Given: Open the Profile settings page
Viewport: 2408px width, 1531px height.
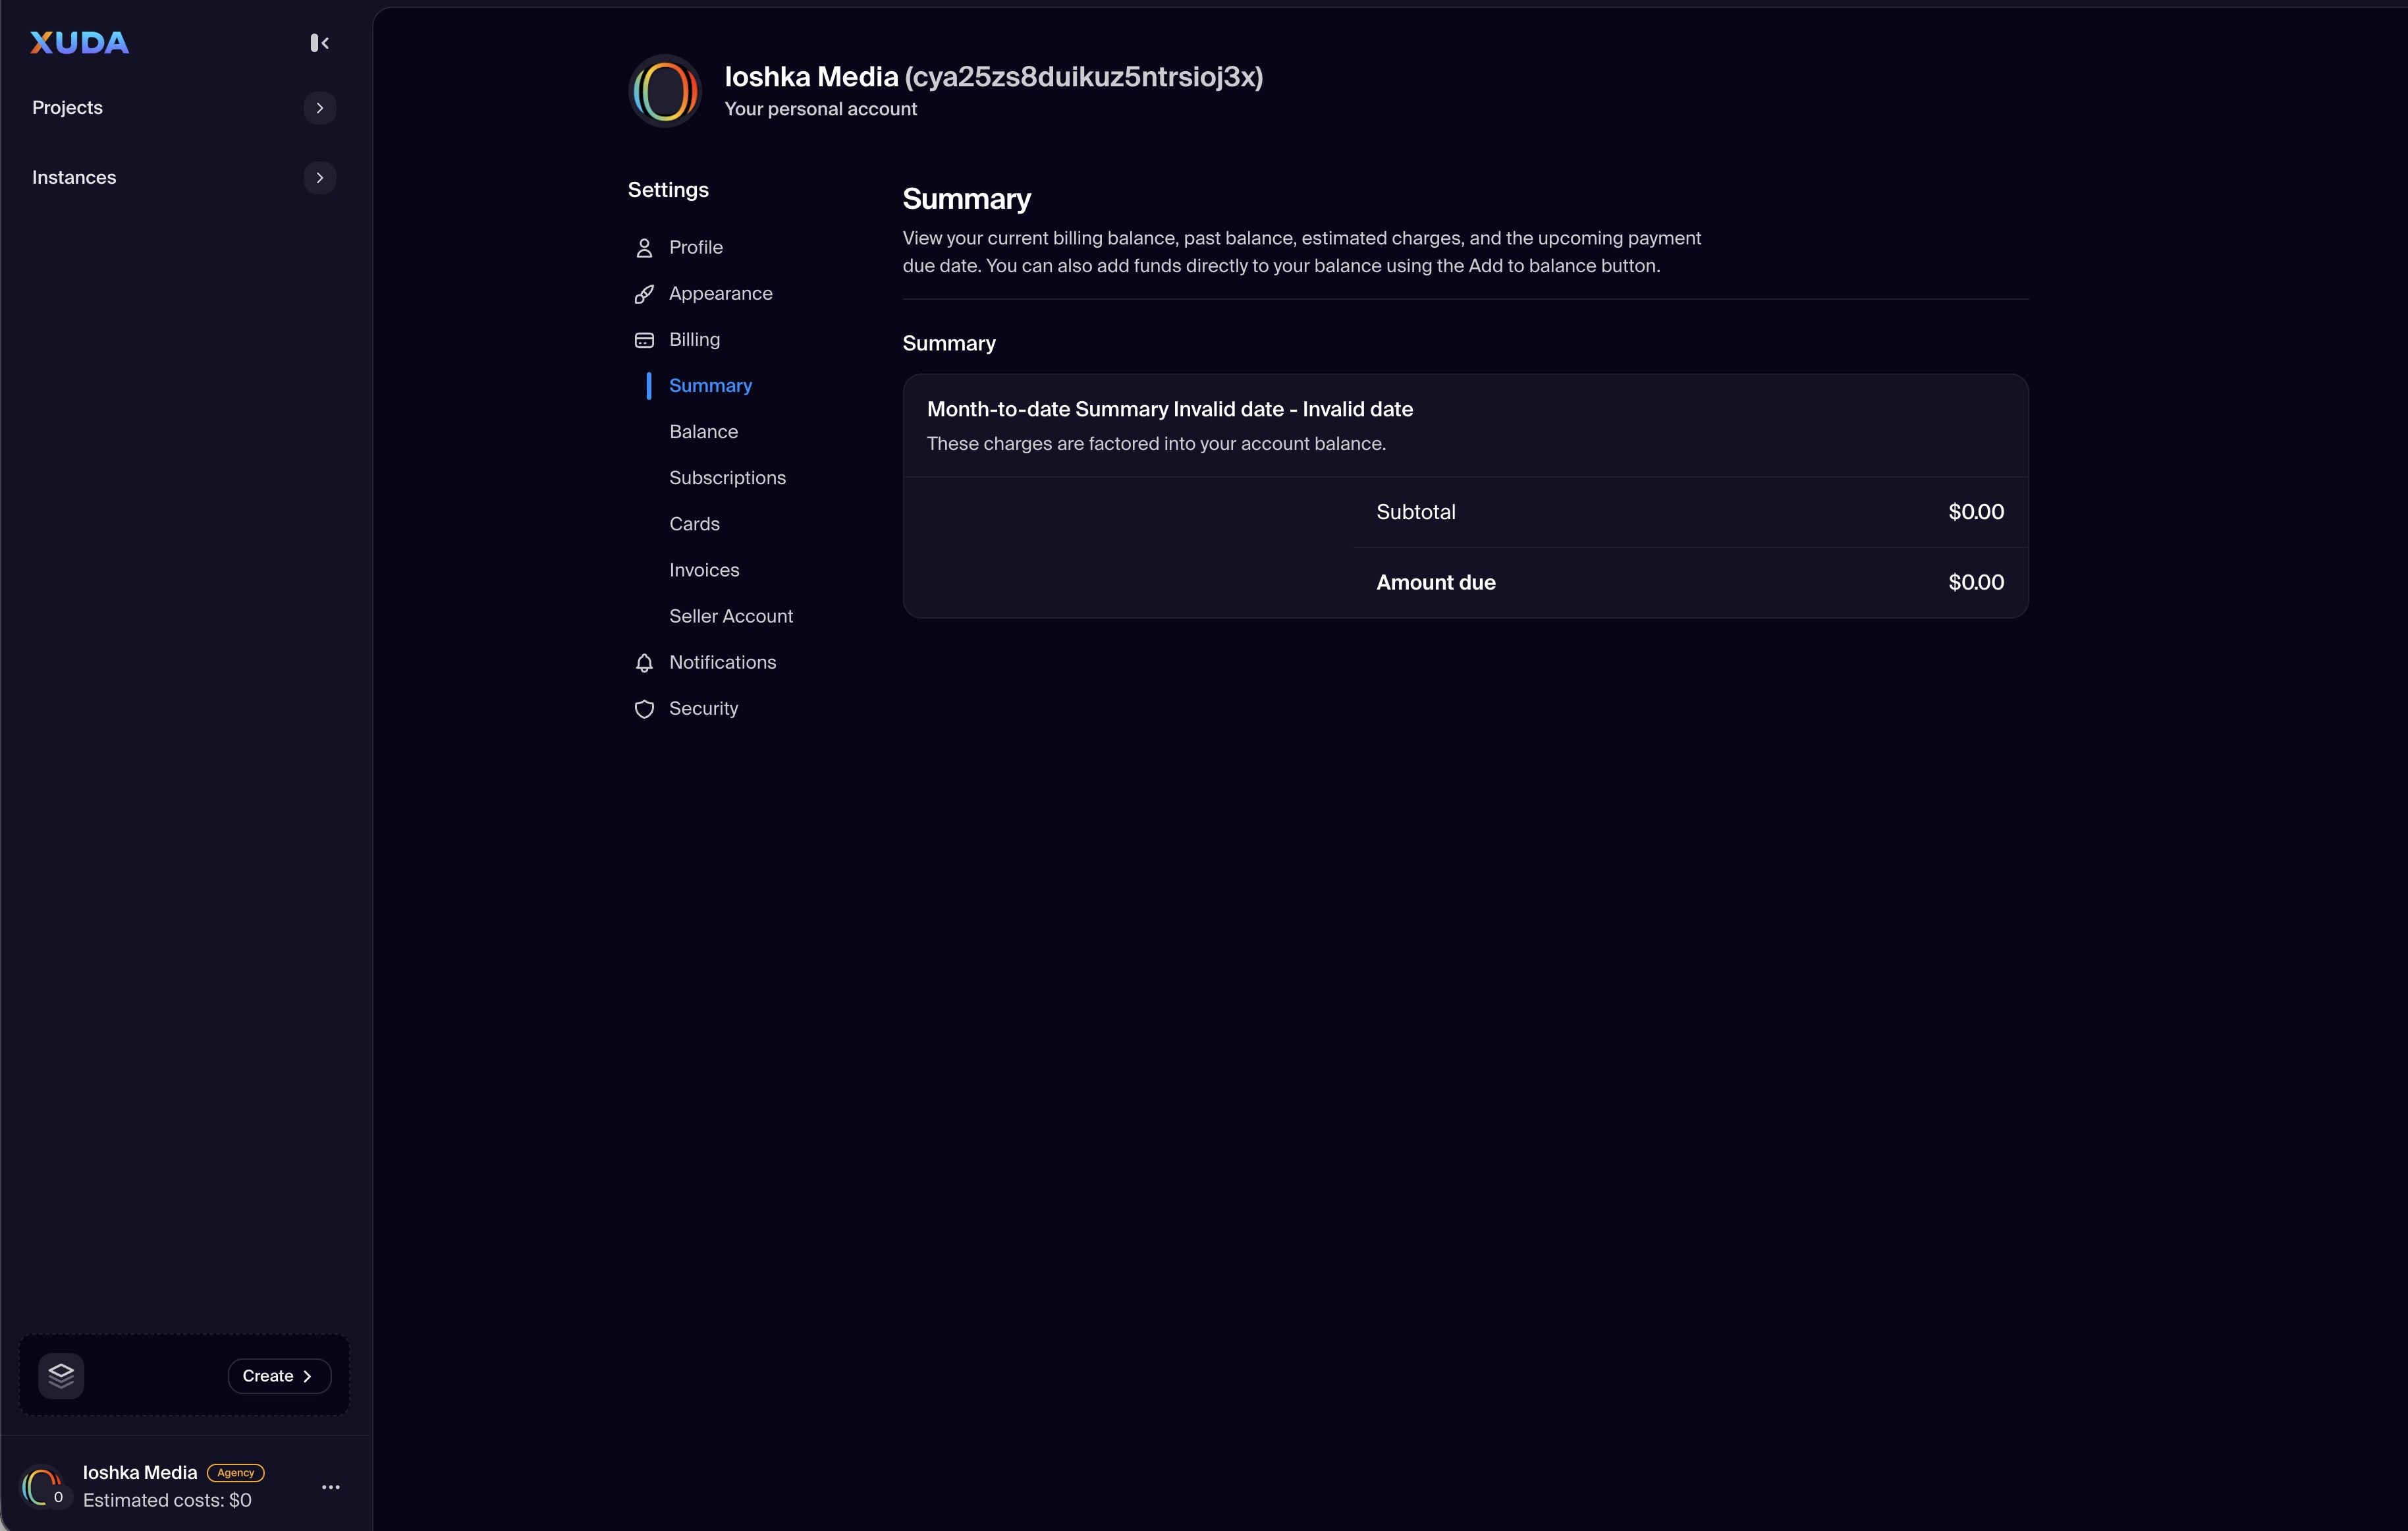Looking at the screenshot, I should click(695, 247).
